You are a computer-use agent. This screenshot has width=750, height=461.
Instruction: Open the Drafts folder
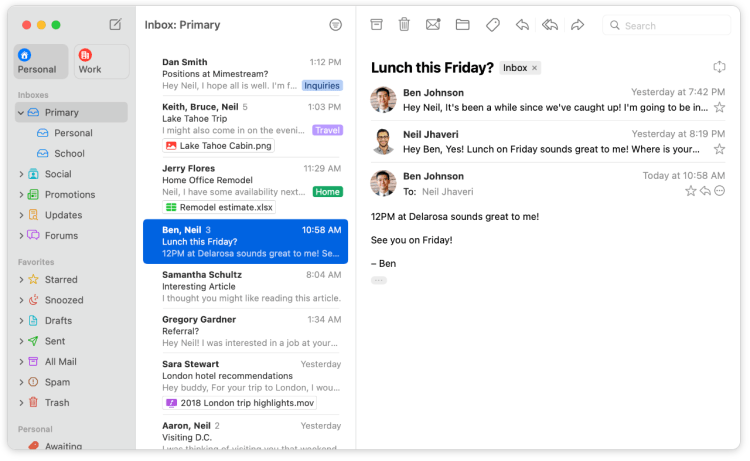click(72, 321)
